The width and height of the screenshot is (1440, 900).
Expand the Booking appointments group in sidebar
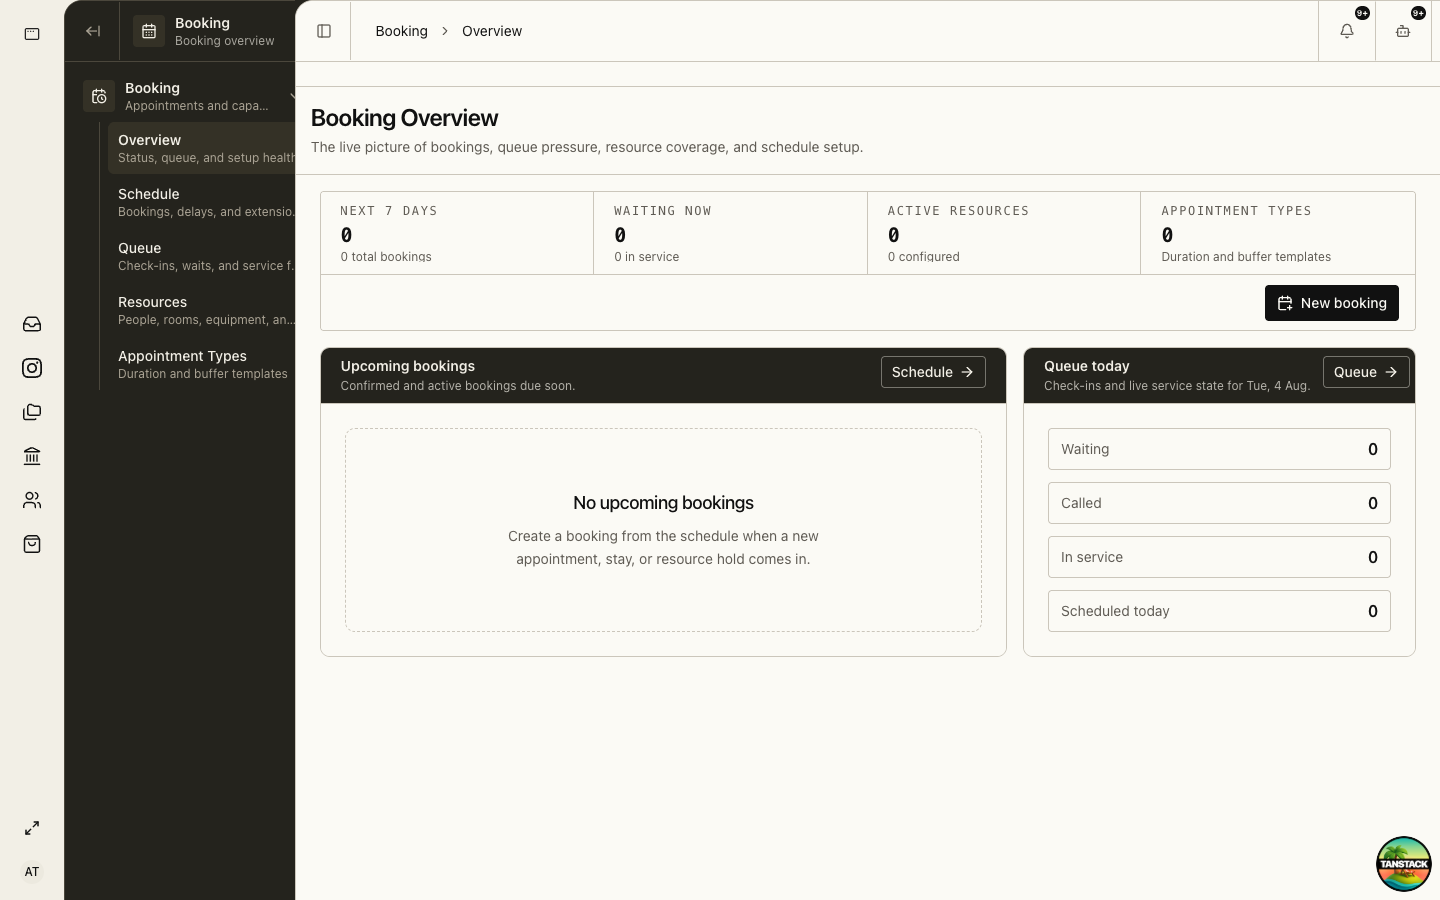[189, 96]
